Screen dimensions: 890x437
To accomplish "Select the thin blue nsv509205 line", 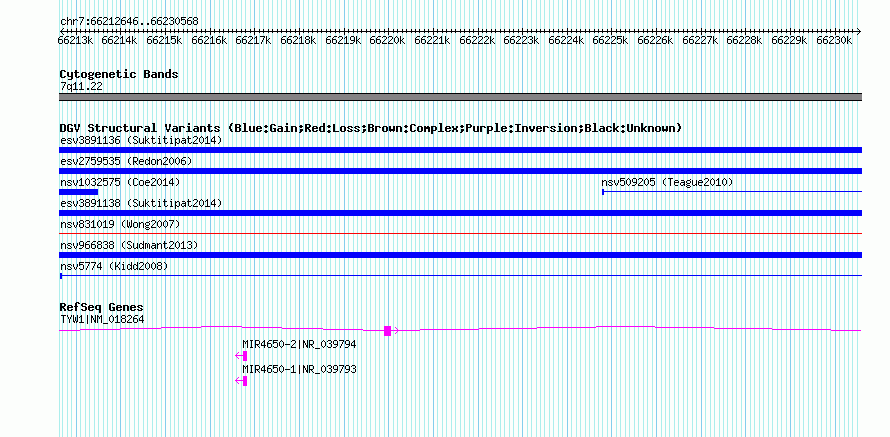I will click(732, 192).
